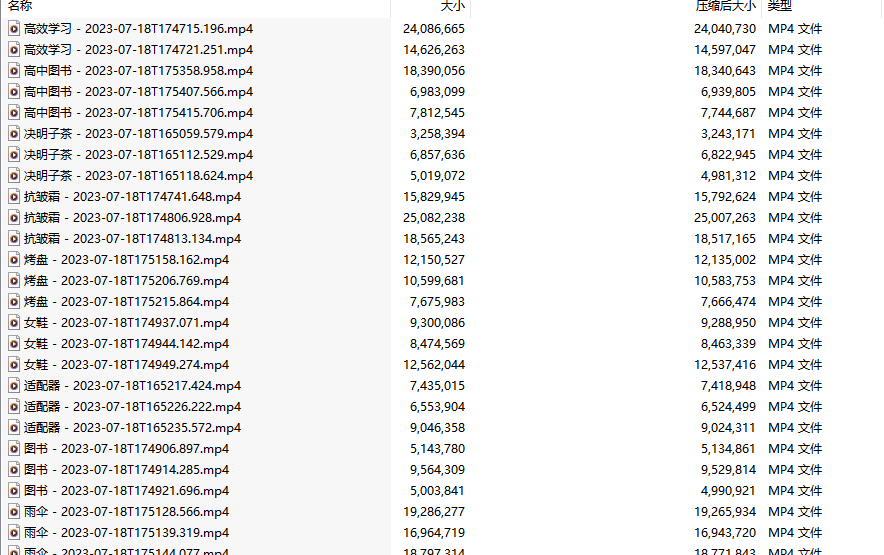Select file 图书 - 2023-07-18T174921.696.mp4

pos(126,491)
